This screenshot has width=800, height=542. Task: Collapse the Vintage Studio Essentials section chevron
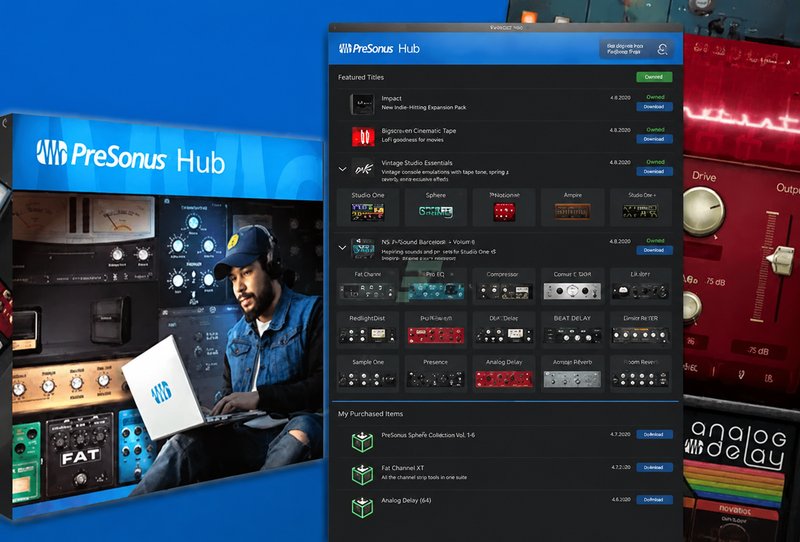coord(342,169)
